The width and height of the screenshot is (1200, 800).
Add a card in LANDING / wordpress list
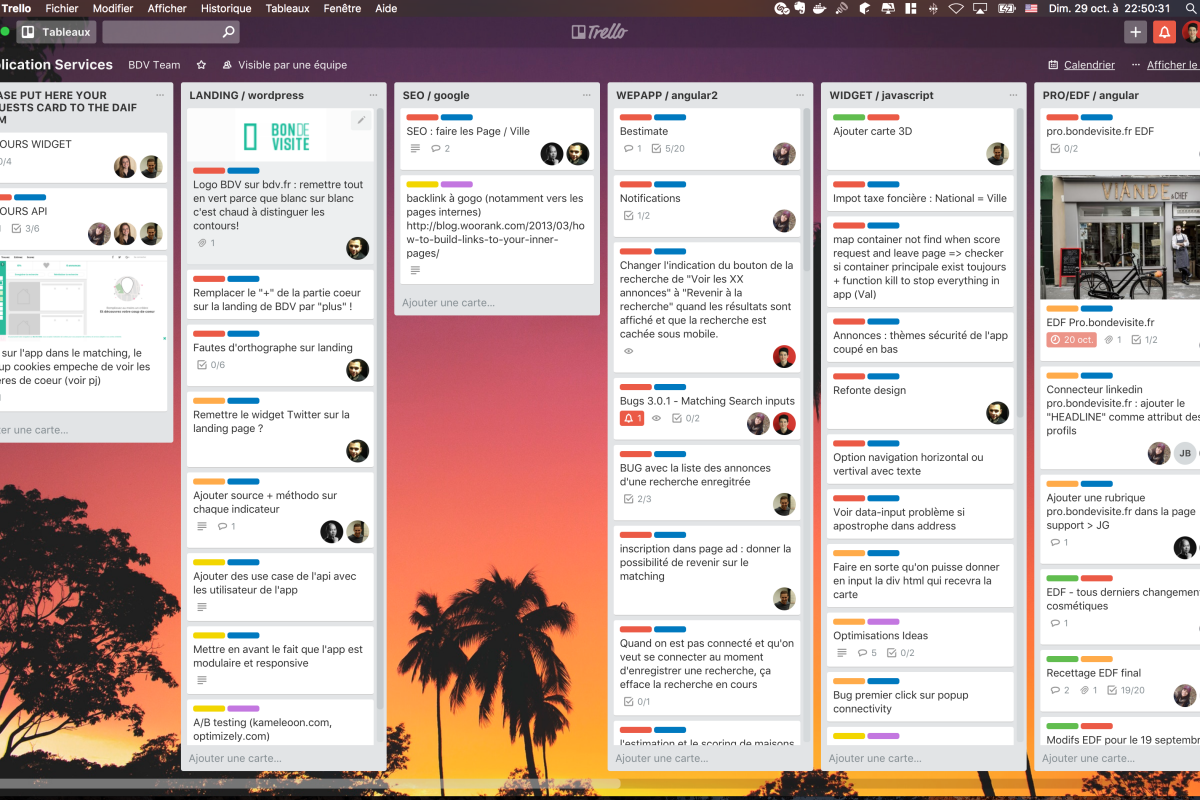tap(235, 758)
